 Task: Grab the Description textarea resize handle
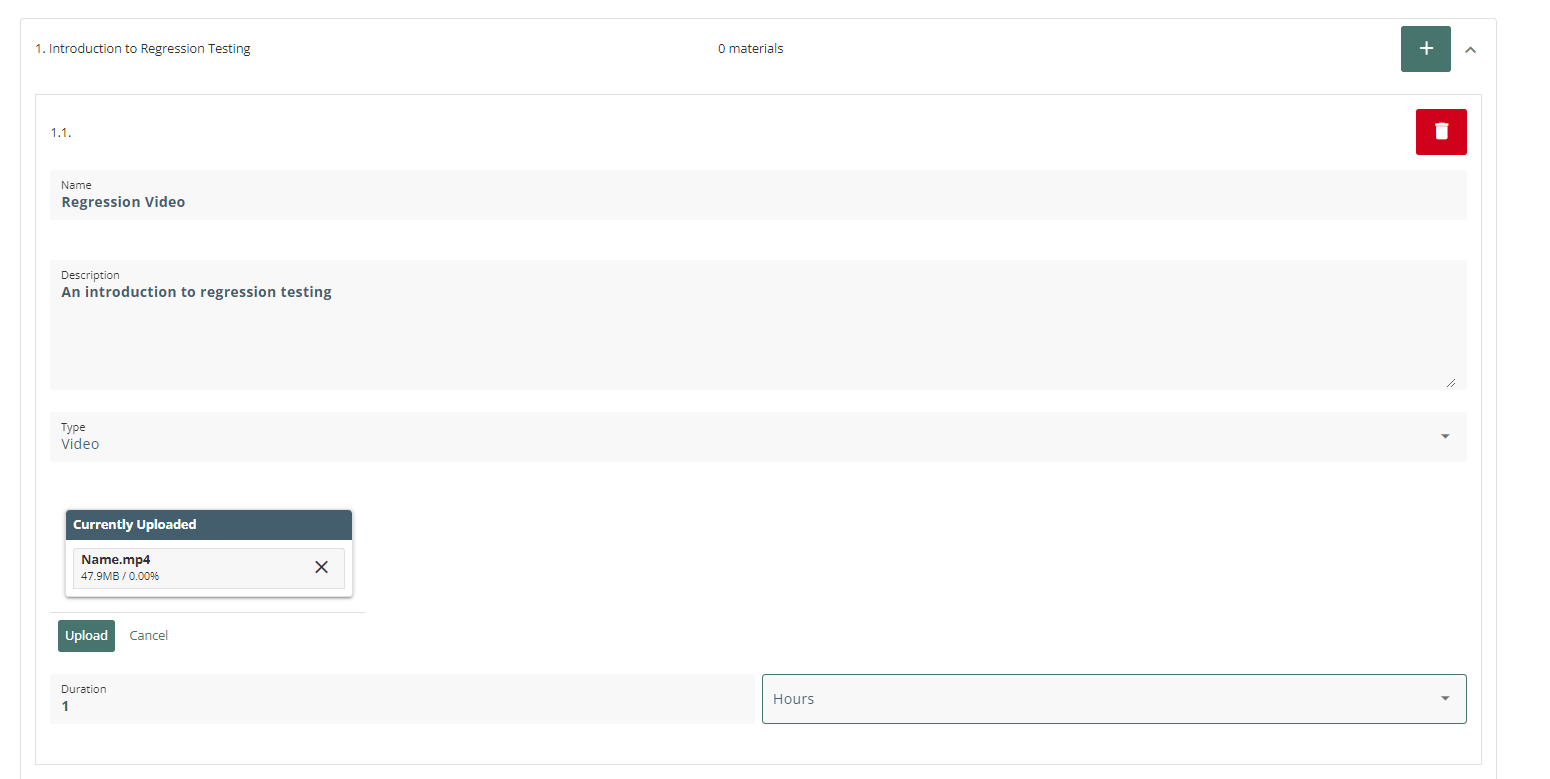1450,382
